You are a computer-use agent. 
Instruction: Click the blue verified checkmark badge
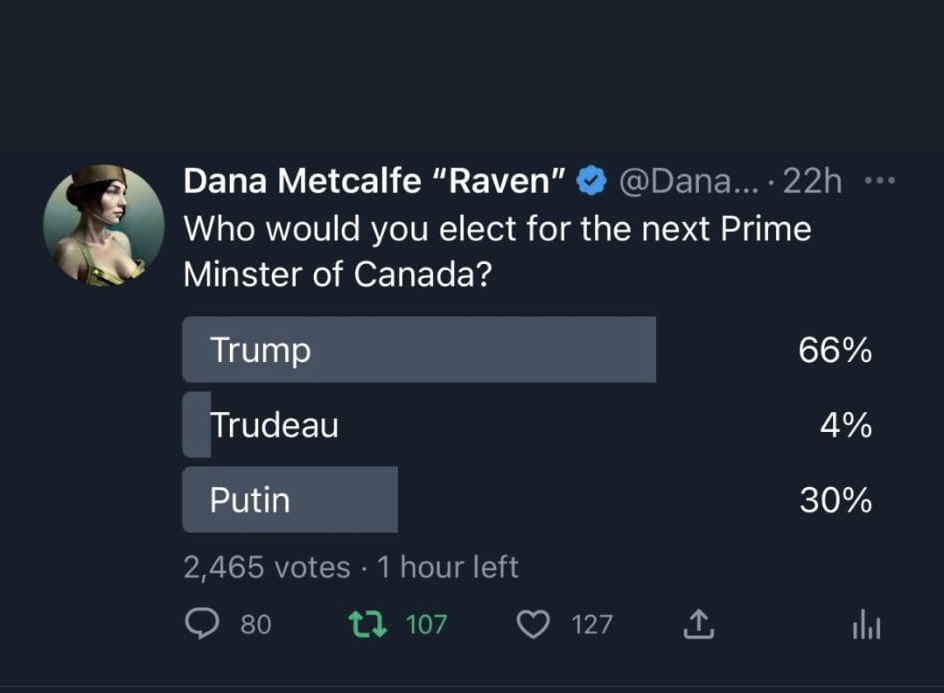[591, 181]
